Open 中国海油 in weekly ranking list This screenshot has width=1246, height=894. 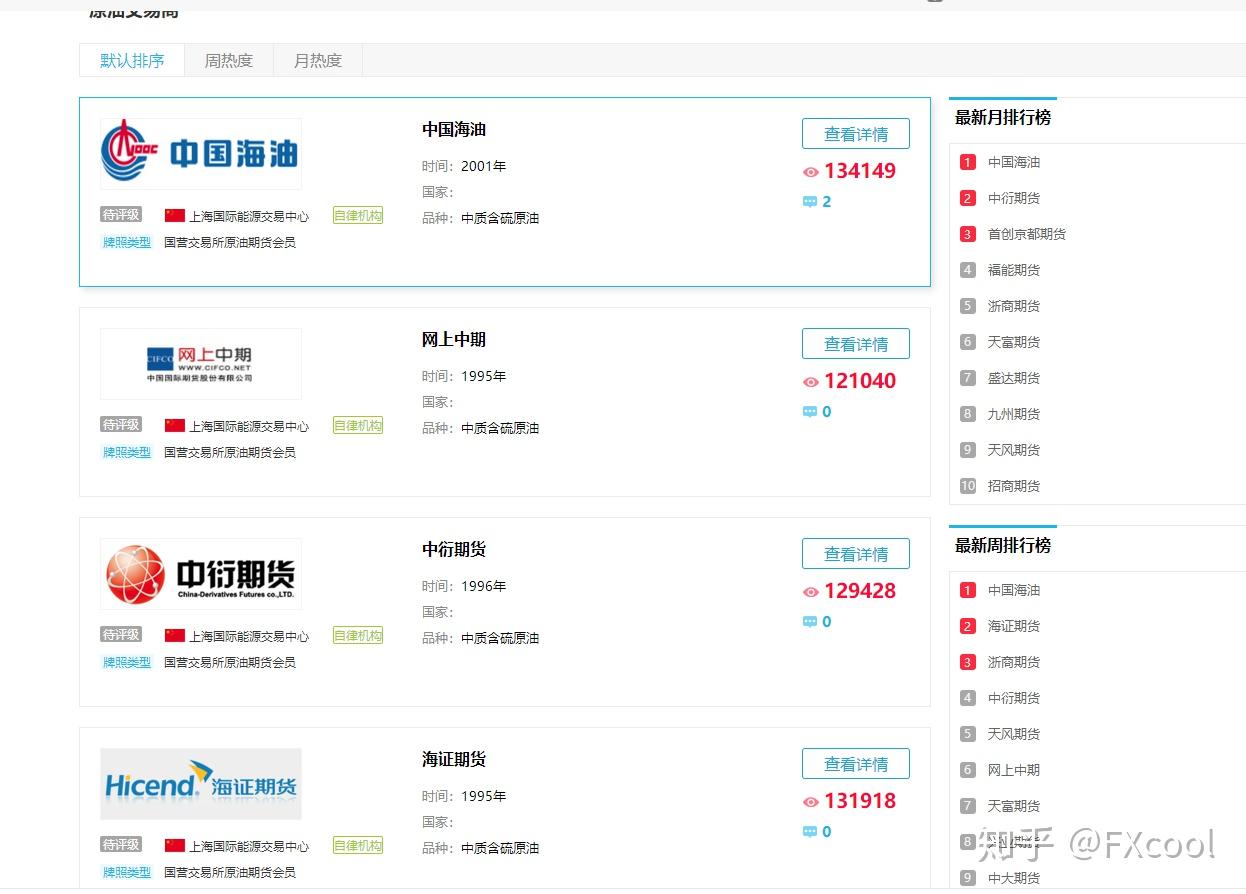pyautogui.click(x=1014, y=590)
